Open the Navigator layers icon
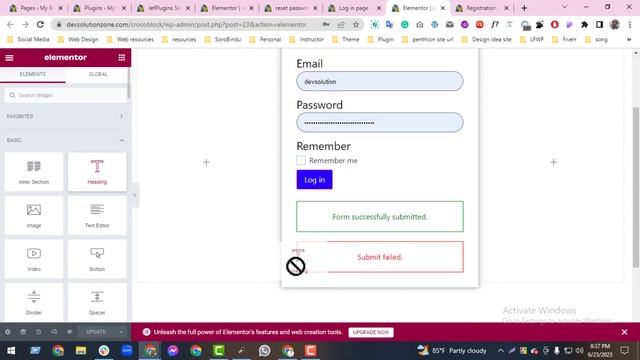640x360 pixels. click(23, 332)
